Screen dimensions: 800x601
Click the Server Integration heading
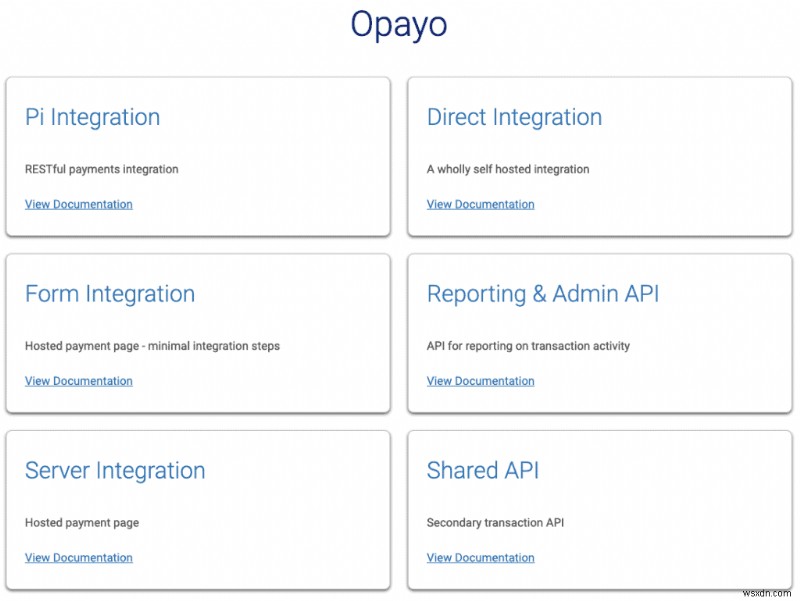pos(115,471)
